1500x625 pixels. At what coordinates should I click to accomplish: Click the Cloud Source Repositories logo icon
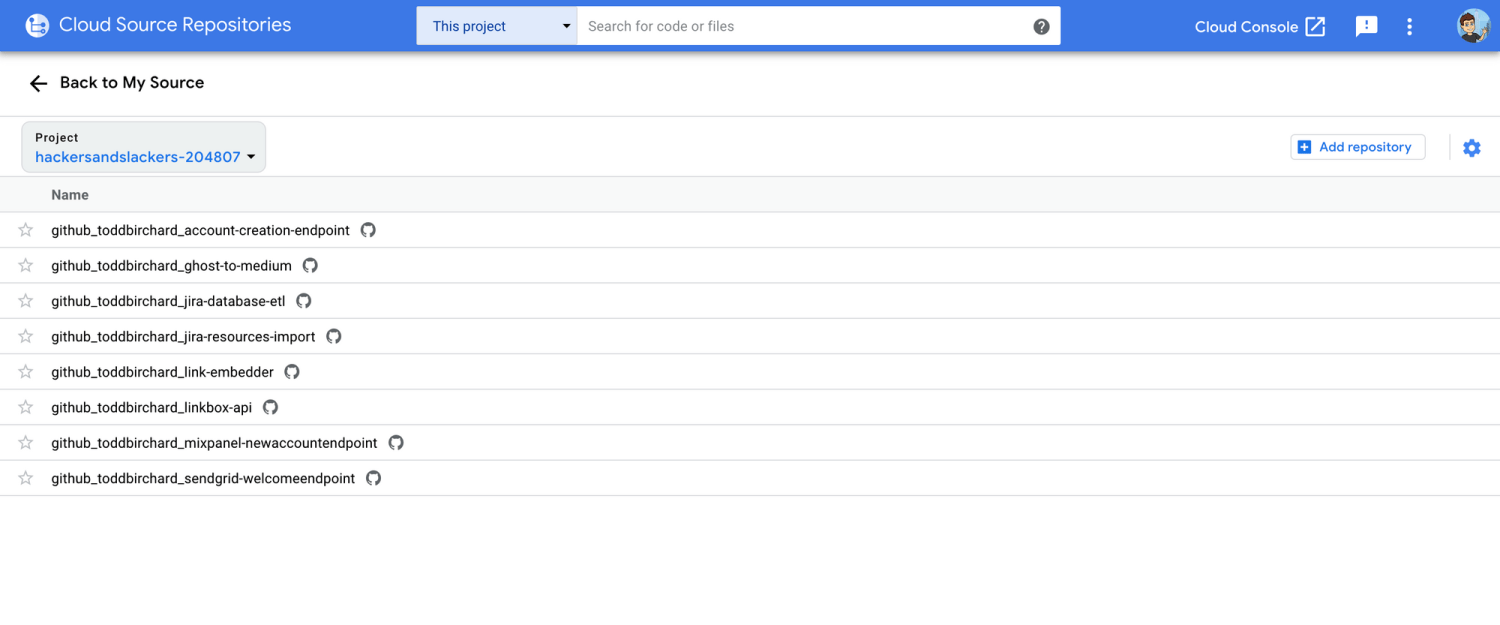pos(37,26)
